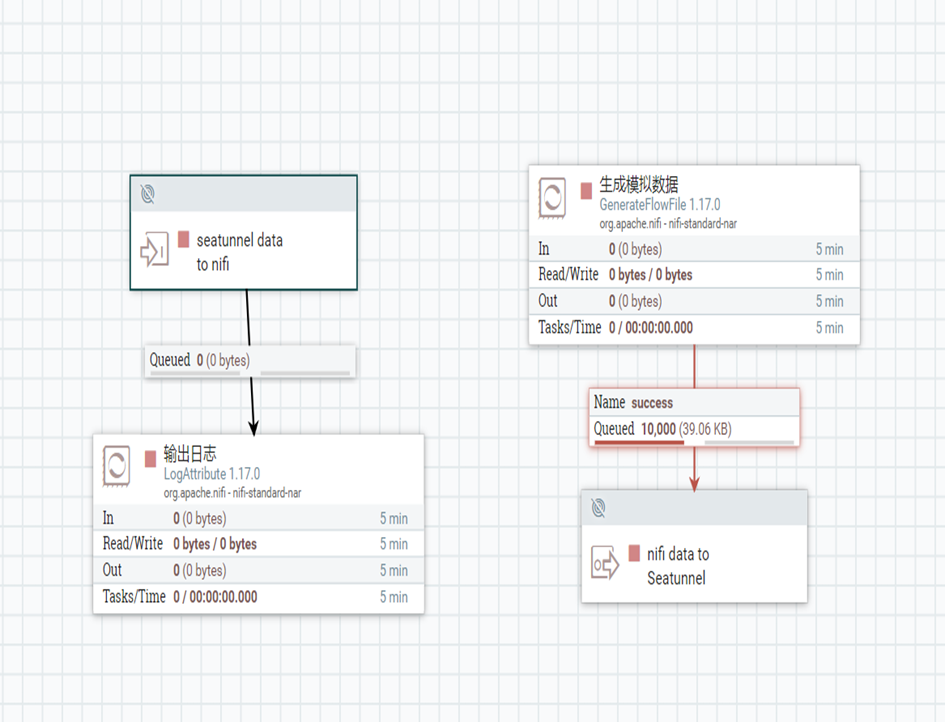This screenshot has width=945, height=722.
Task: Click the LogAttribute 1.17.0 type label
Action: (212, 474)
